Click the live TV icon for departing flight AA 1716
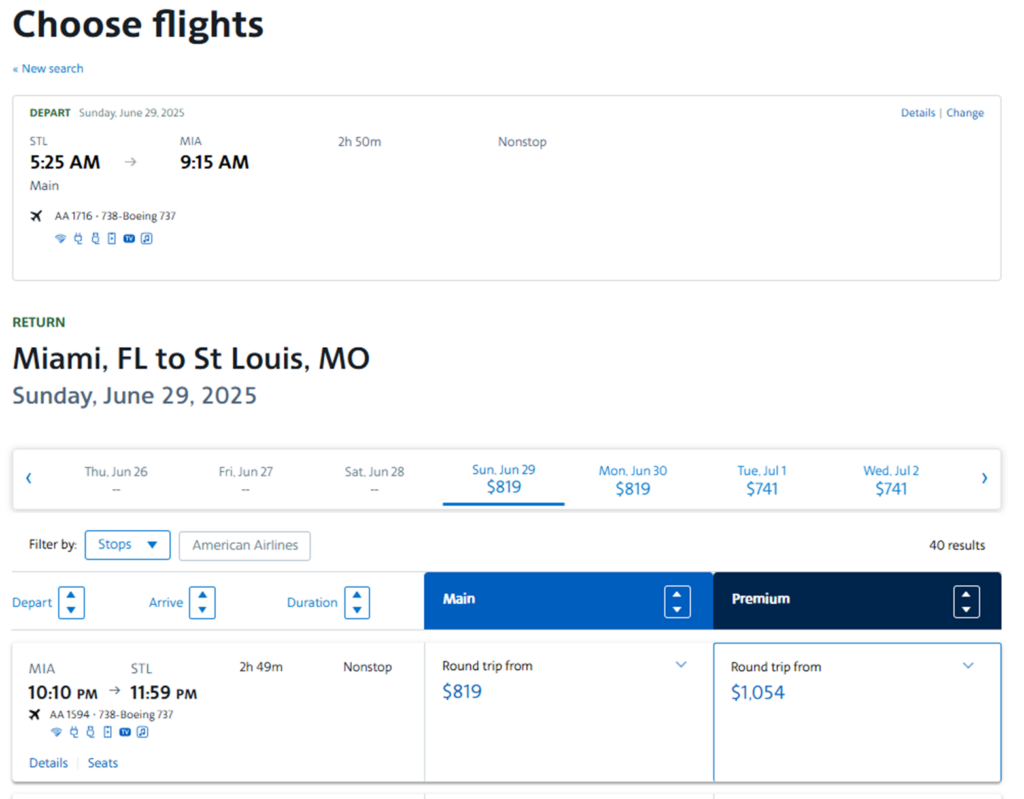Viewport: 1024px width, 799px height. coord(129,238)
